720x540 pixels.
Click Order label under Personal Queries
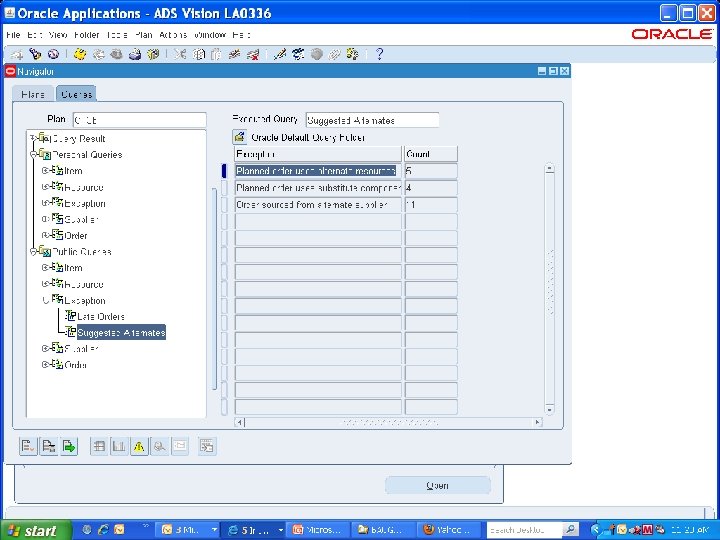point(76,236)
